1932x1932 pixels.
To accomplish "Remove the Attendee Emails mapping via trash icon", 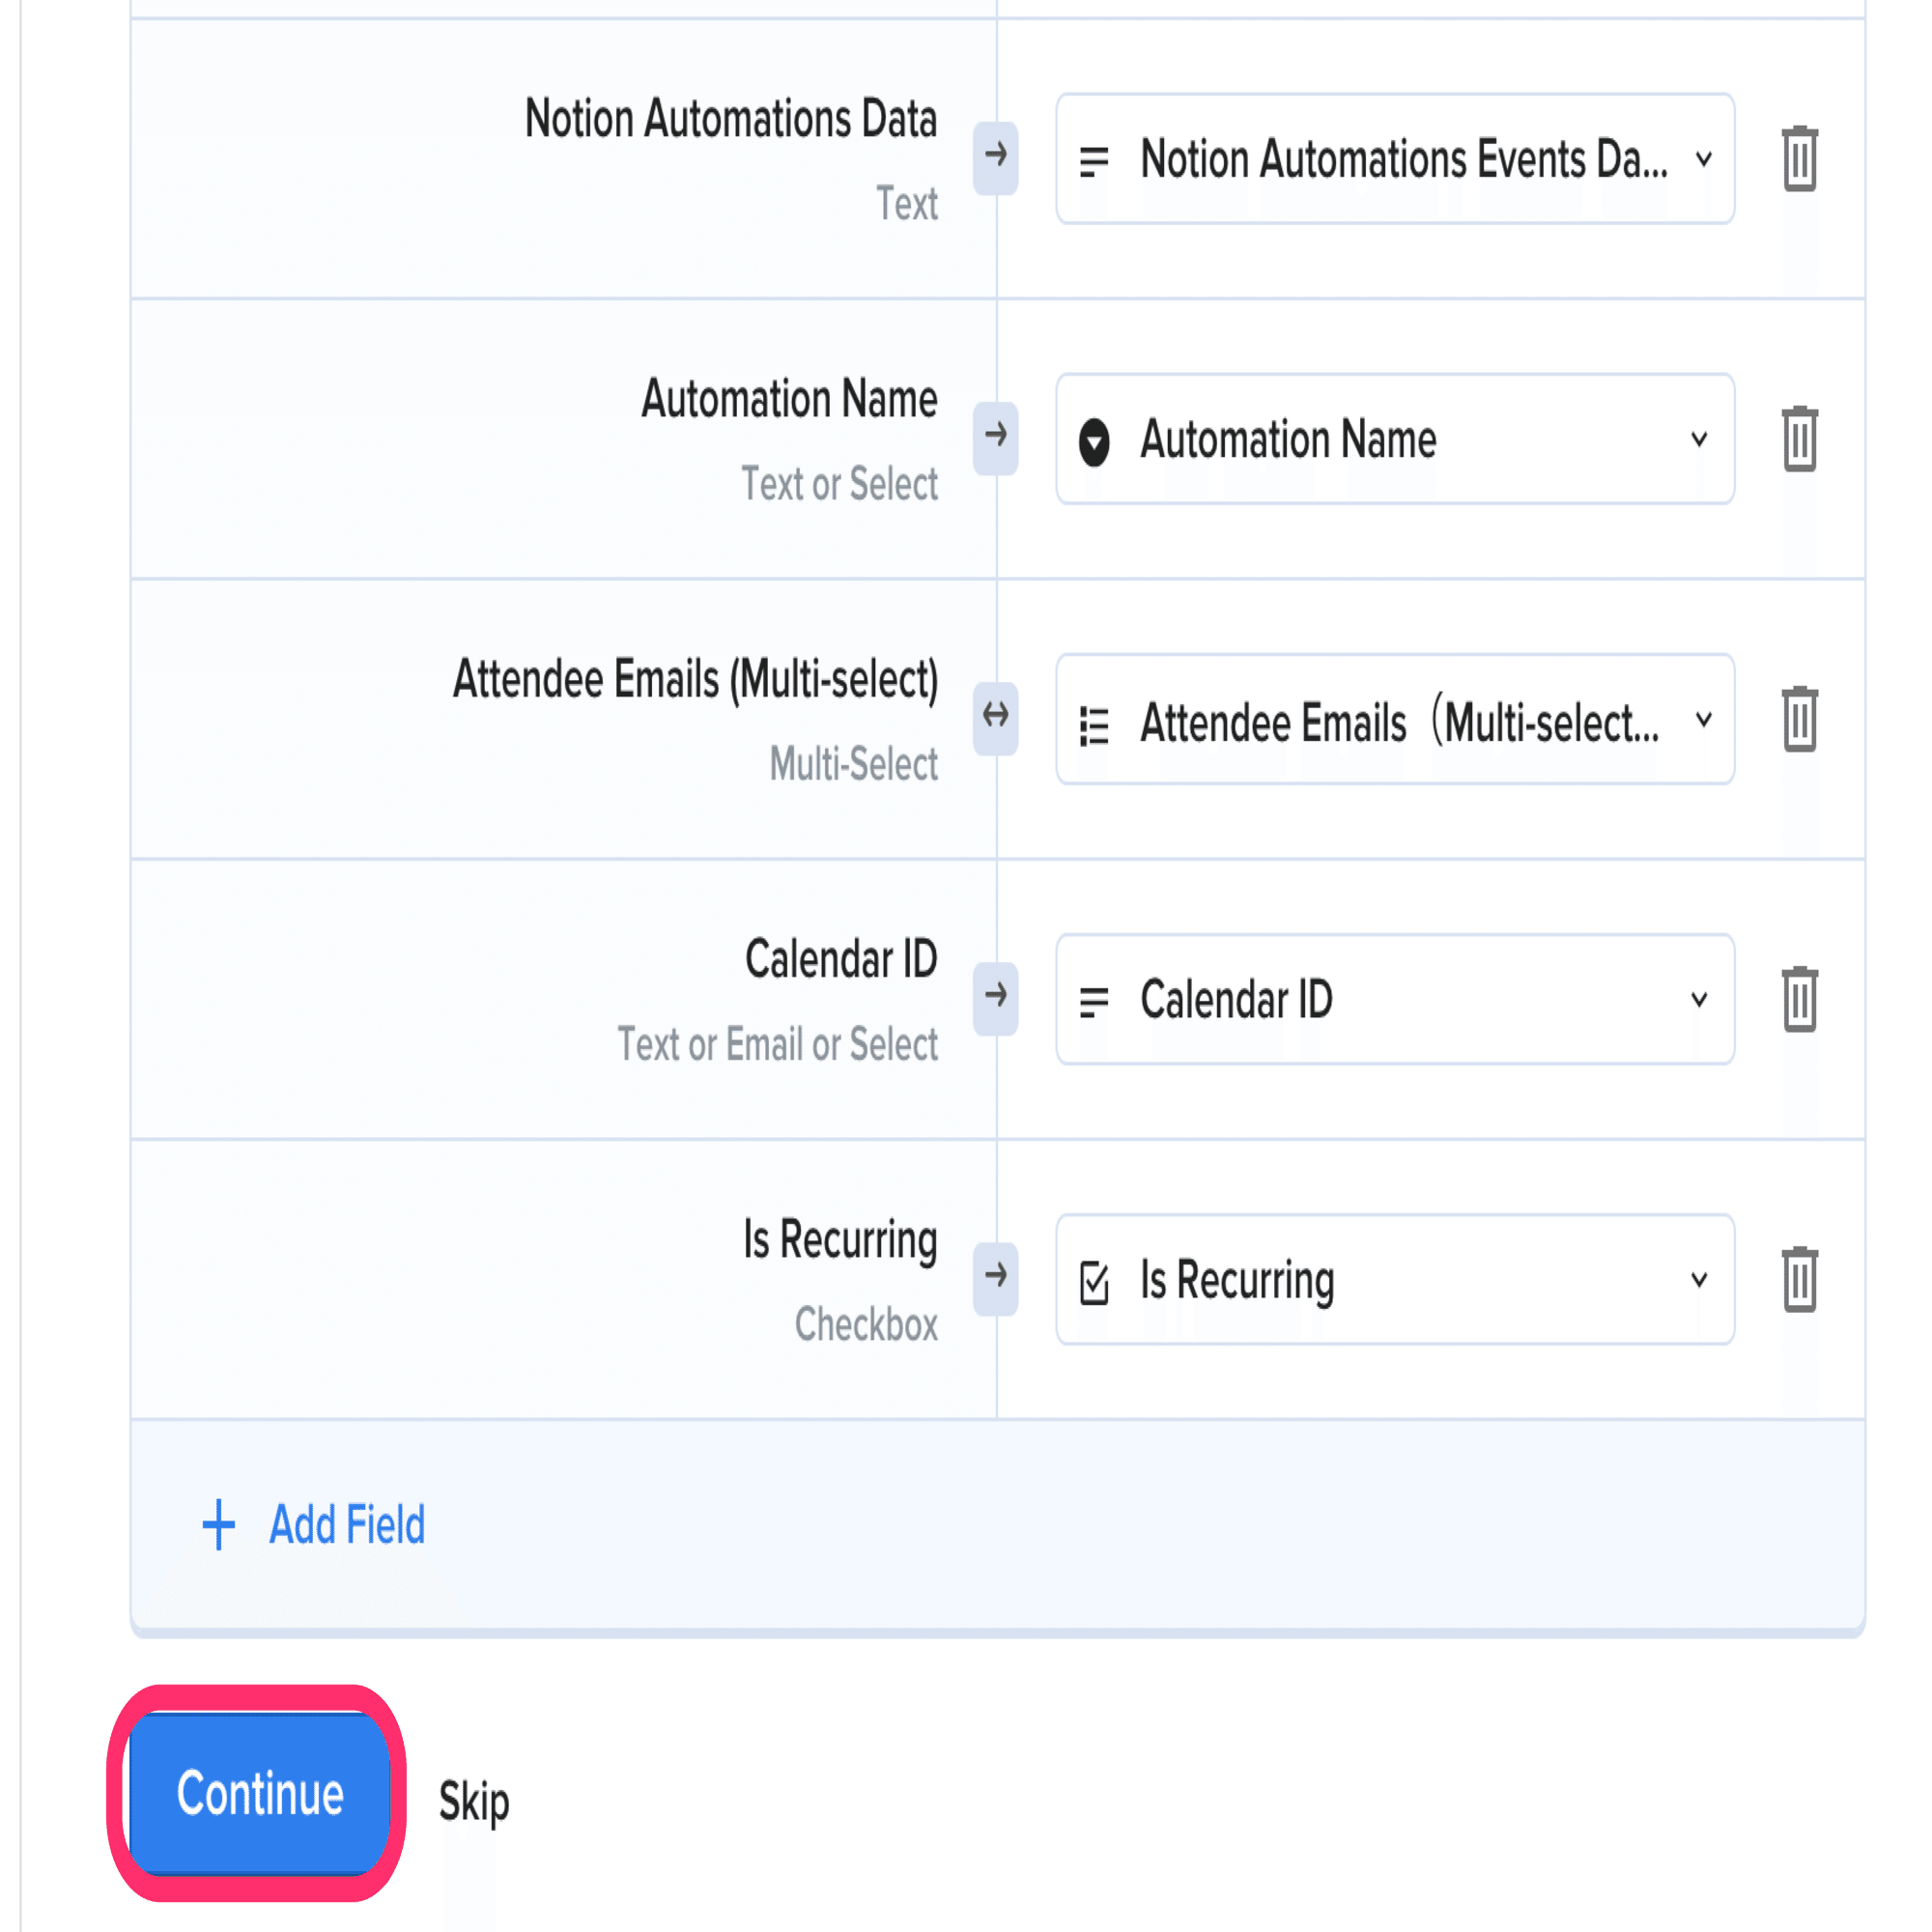I will coord(1799,718).
